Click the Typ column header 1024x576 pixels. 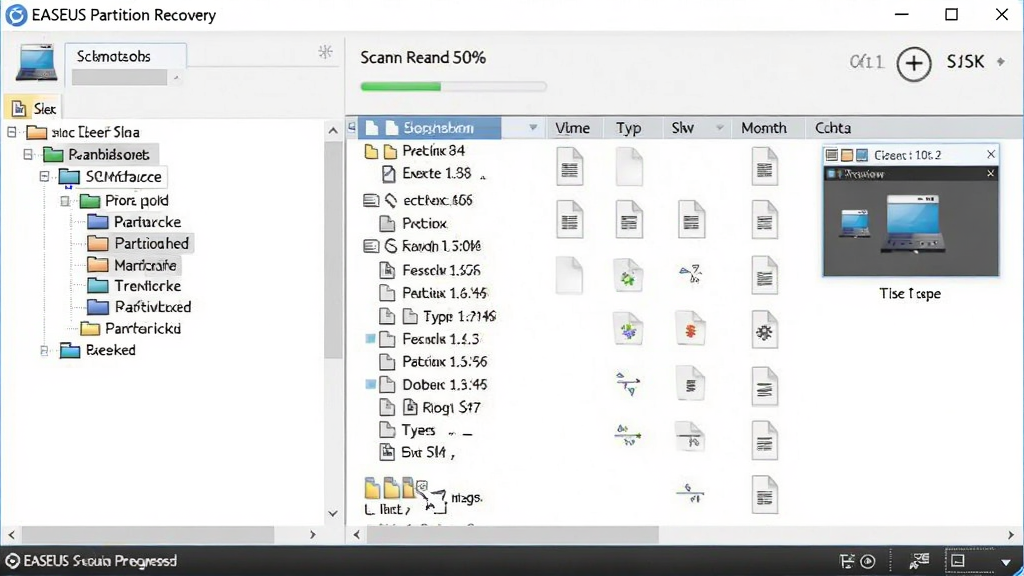click(629, 128)
